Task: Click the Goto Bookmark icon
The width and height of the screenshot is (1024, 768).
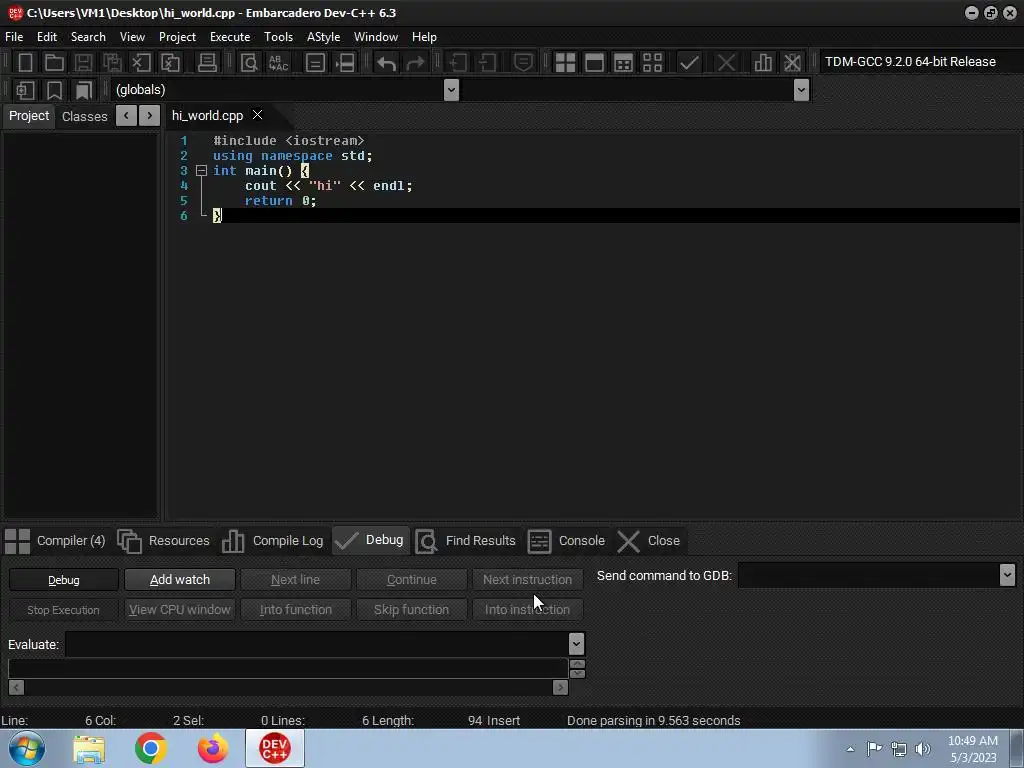Action: click(84, 90)
